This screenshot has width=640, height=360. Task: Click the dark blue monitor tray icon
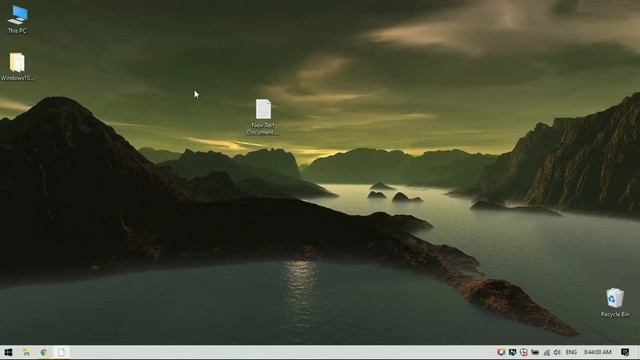513,352
